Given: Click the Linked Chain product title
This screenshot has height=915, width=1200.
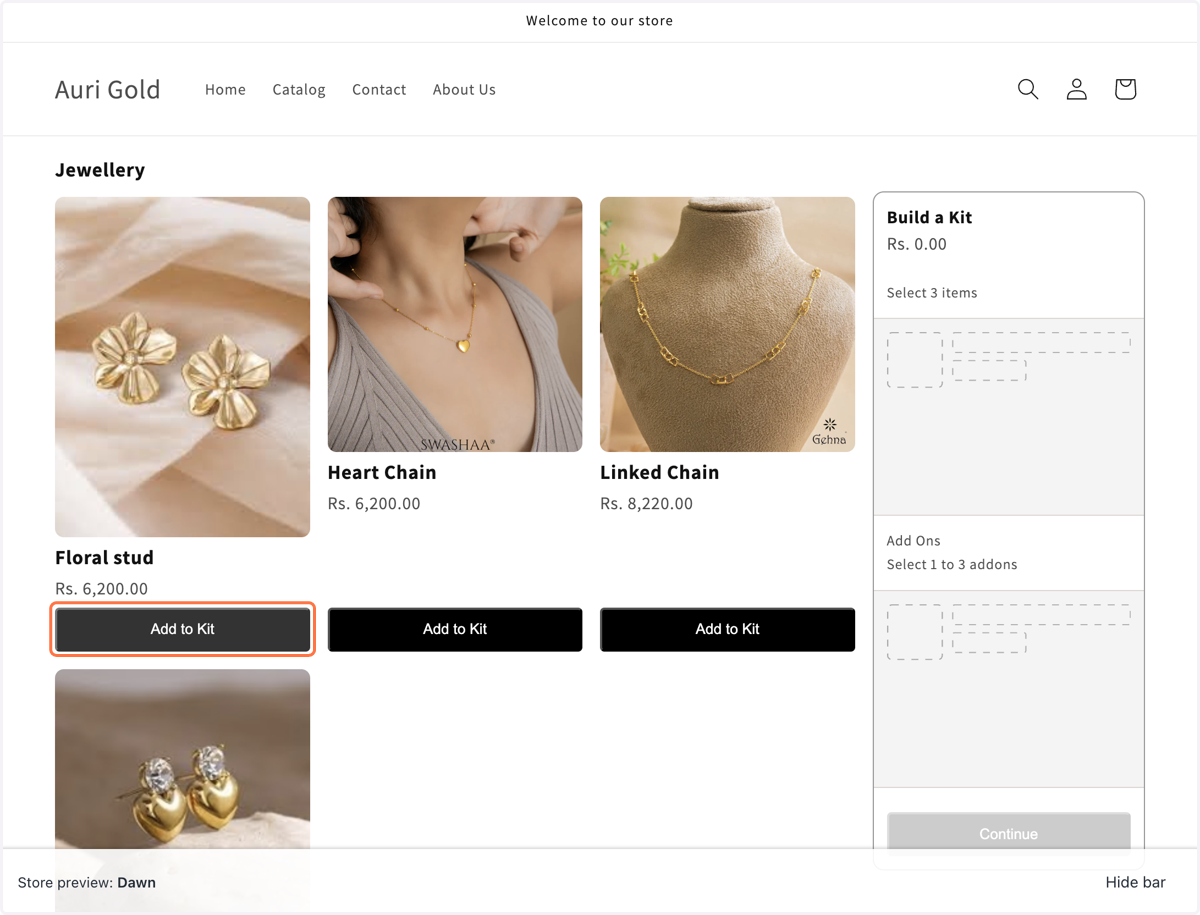Looking at the screenshot, I should pyautogui.click(x=660, y=472).
